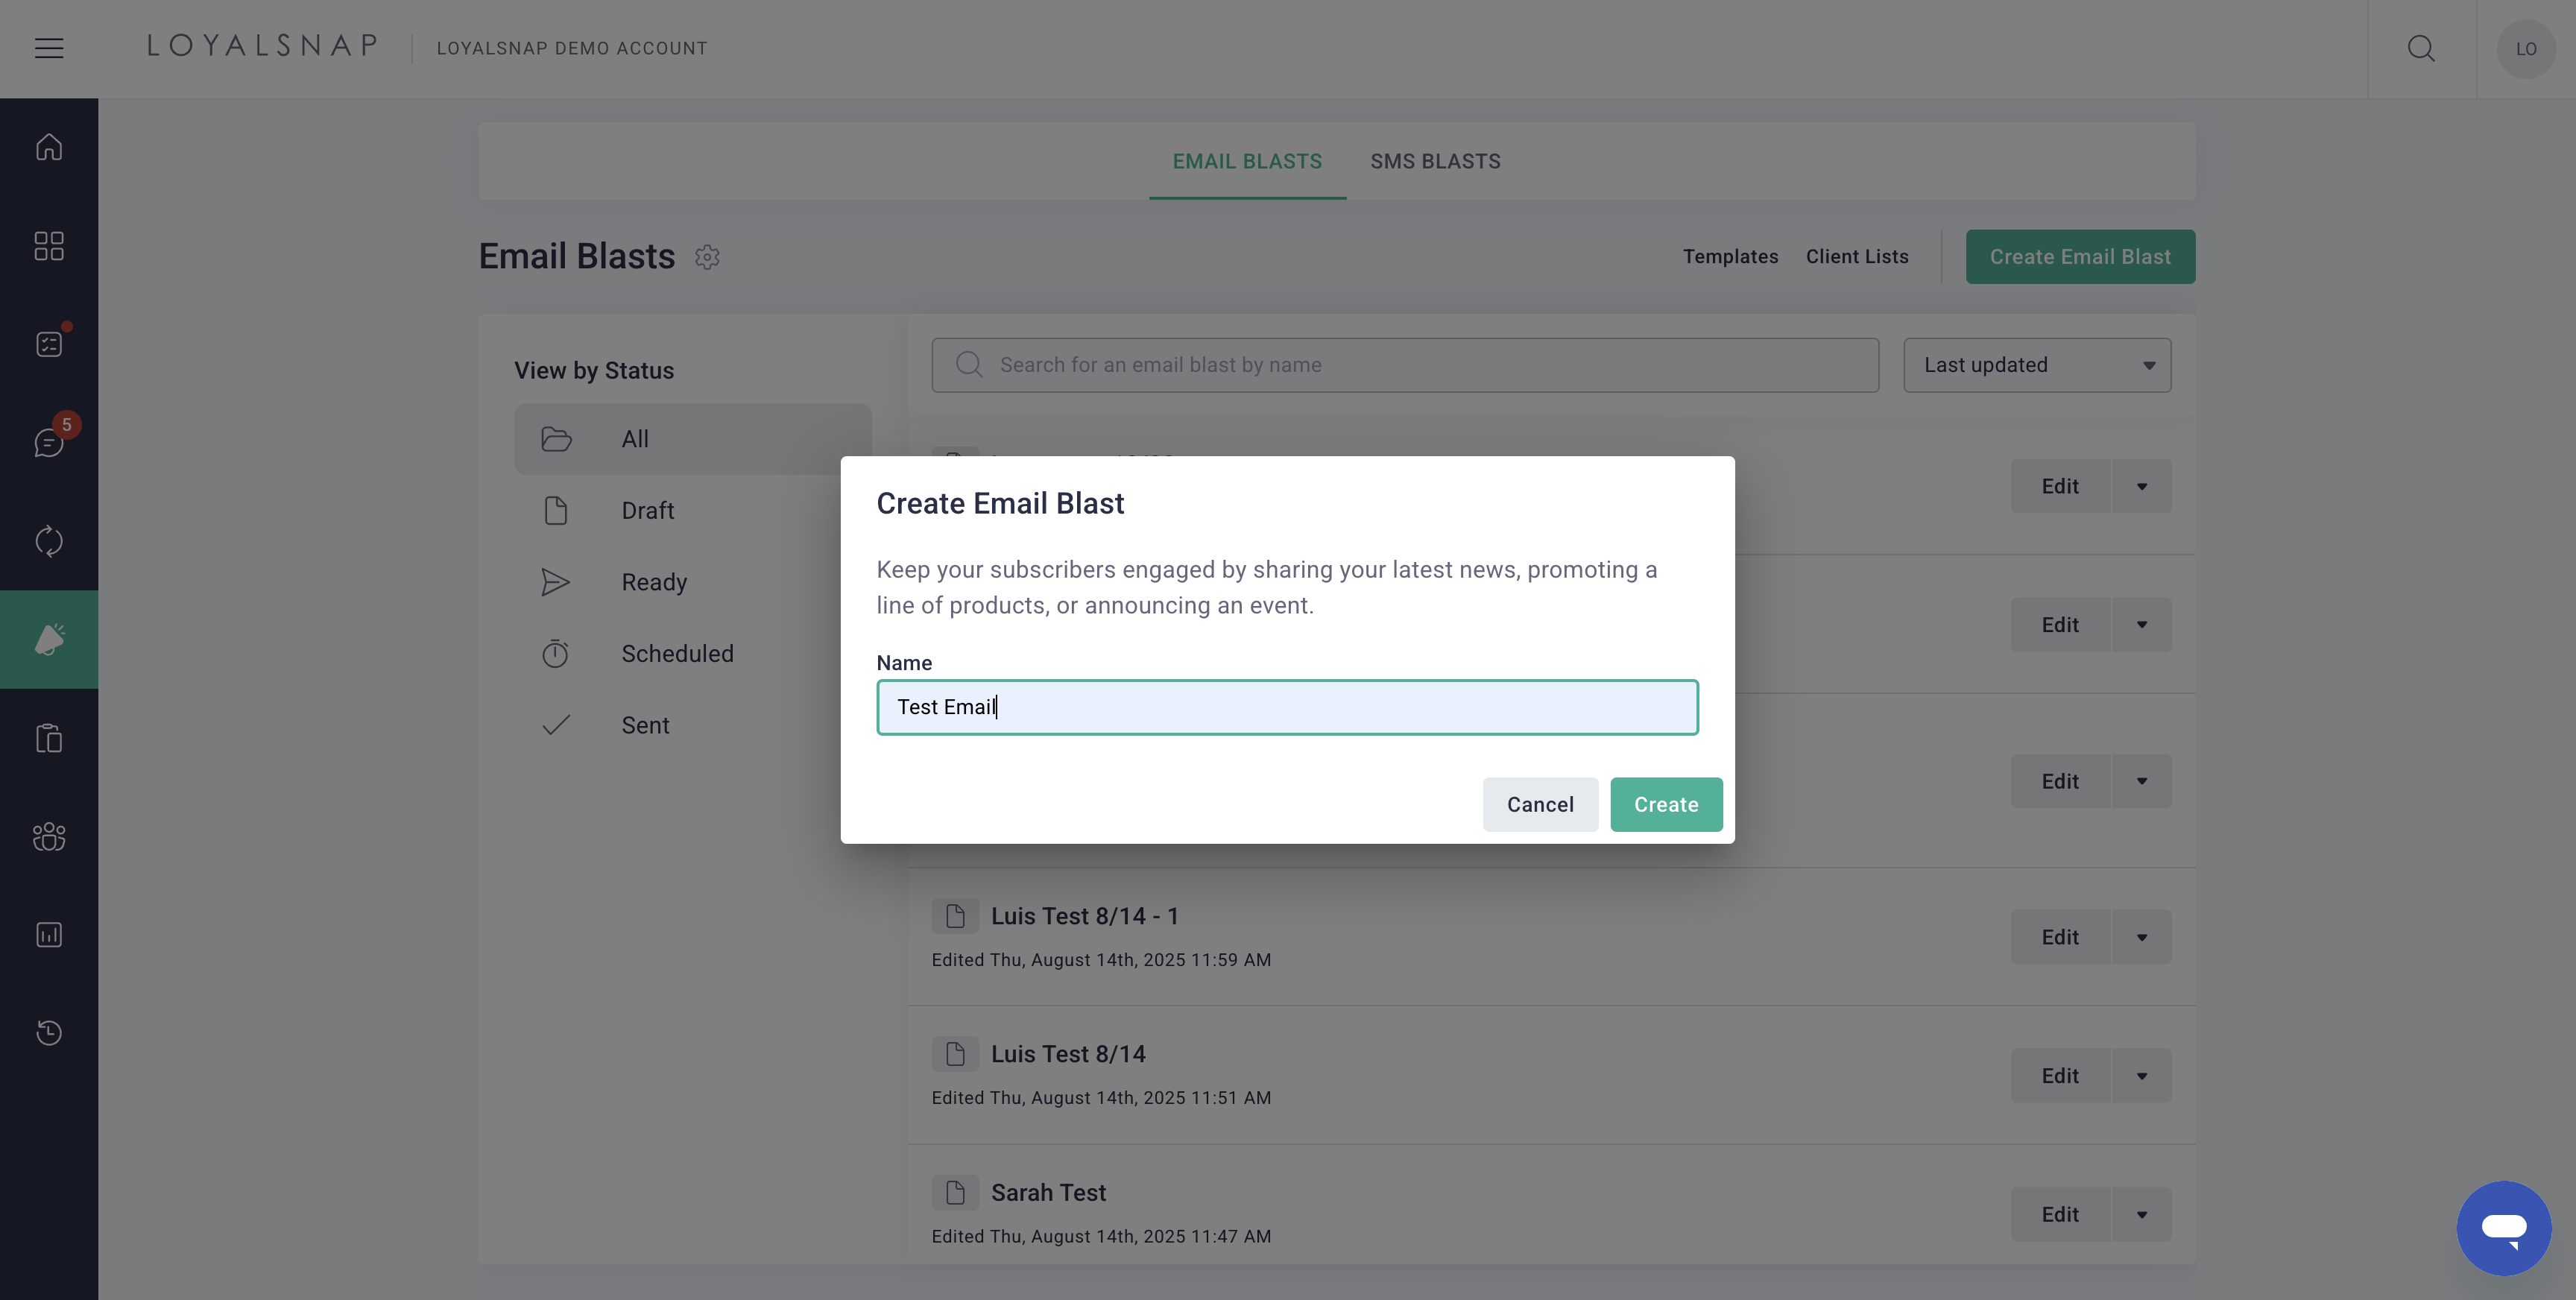Screen dimensions: 2576x1300
Task: Select the Home icon in the sidebar
Action: point(49,146)
